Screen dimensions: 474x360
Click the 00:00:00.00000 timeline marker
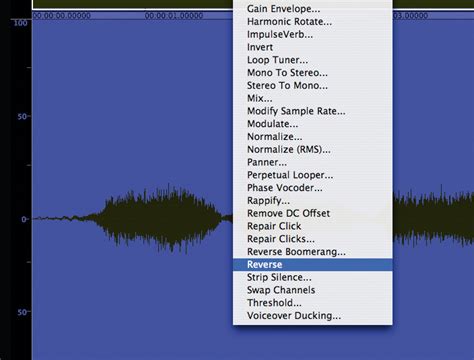62,16
